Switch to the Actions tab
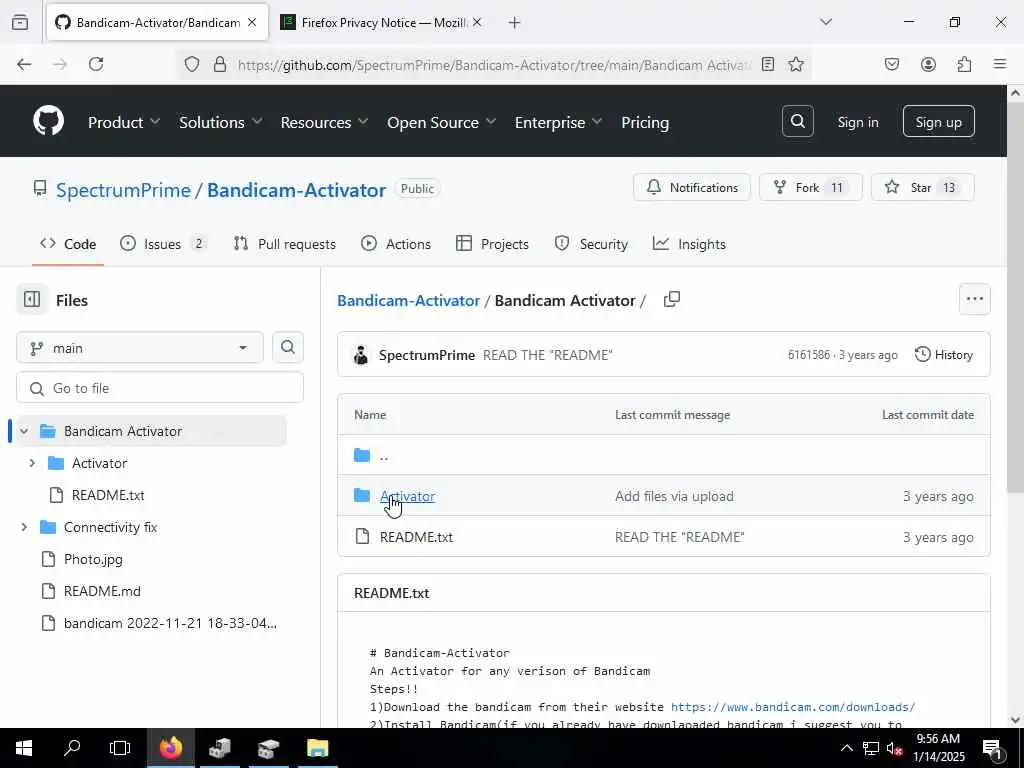Screen dimensions: 1024x768 point(396,244)
